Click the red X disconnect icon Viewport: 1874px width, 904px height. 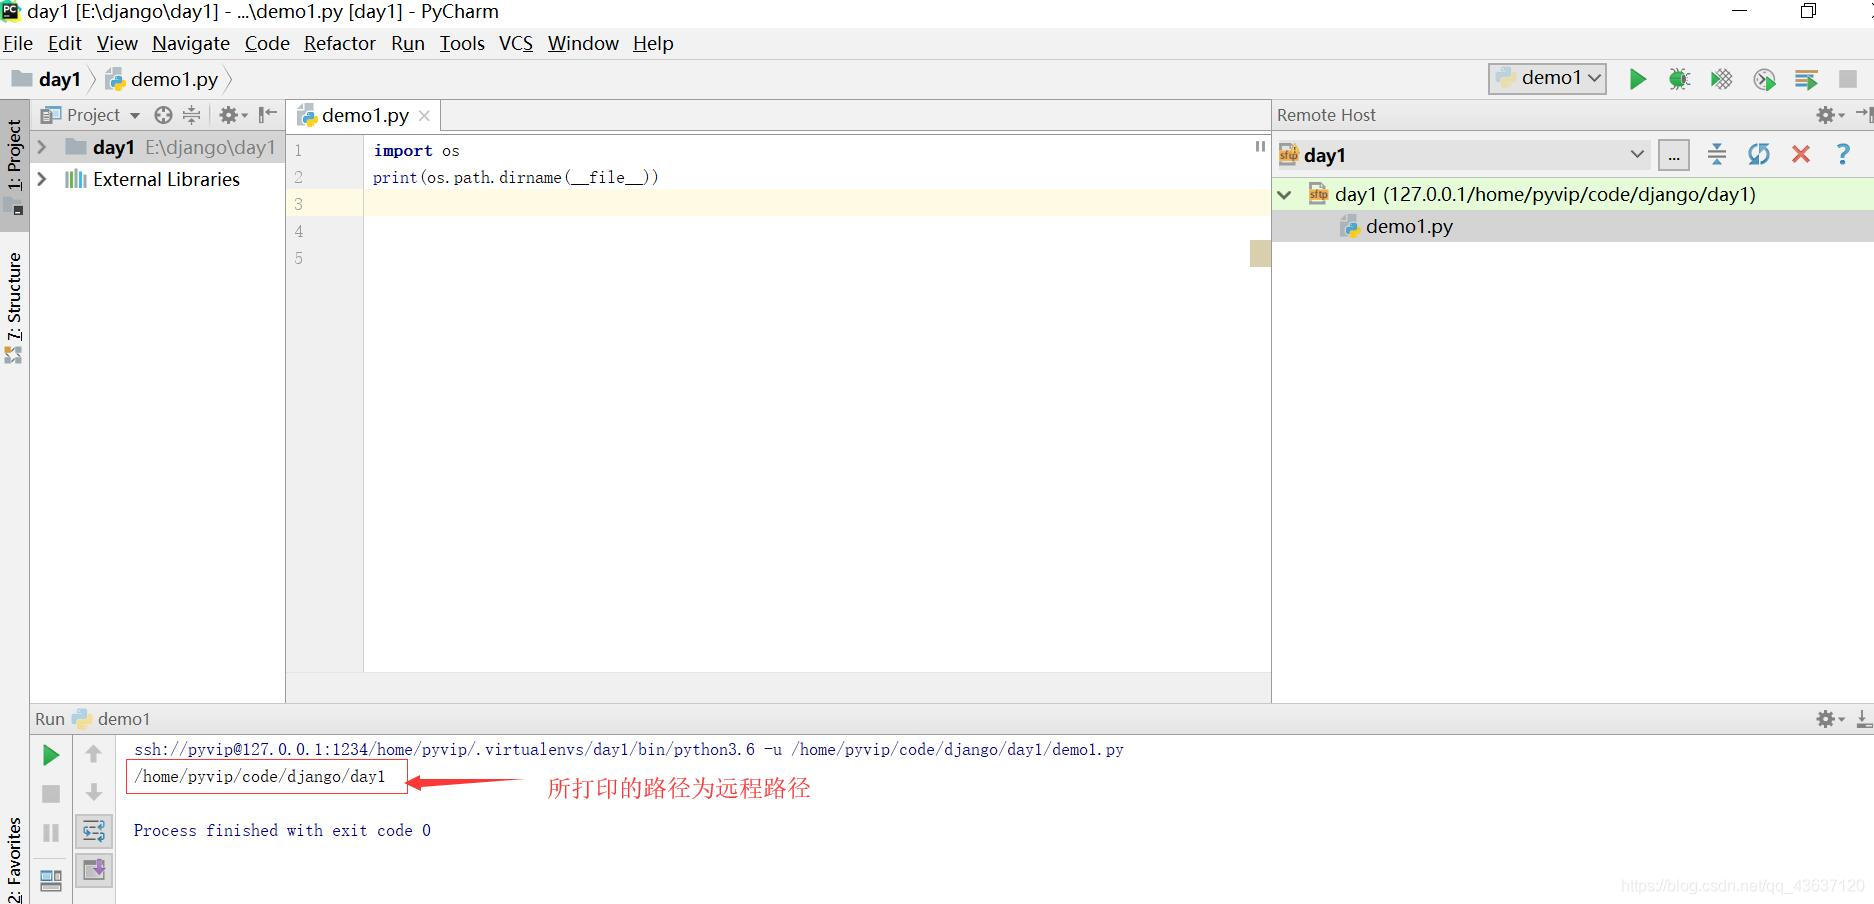coord(1801,154)
